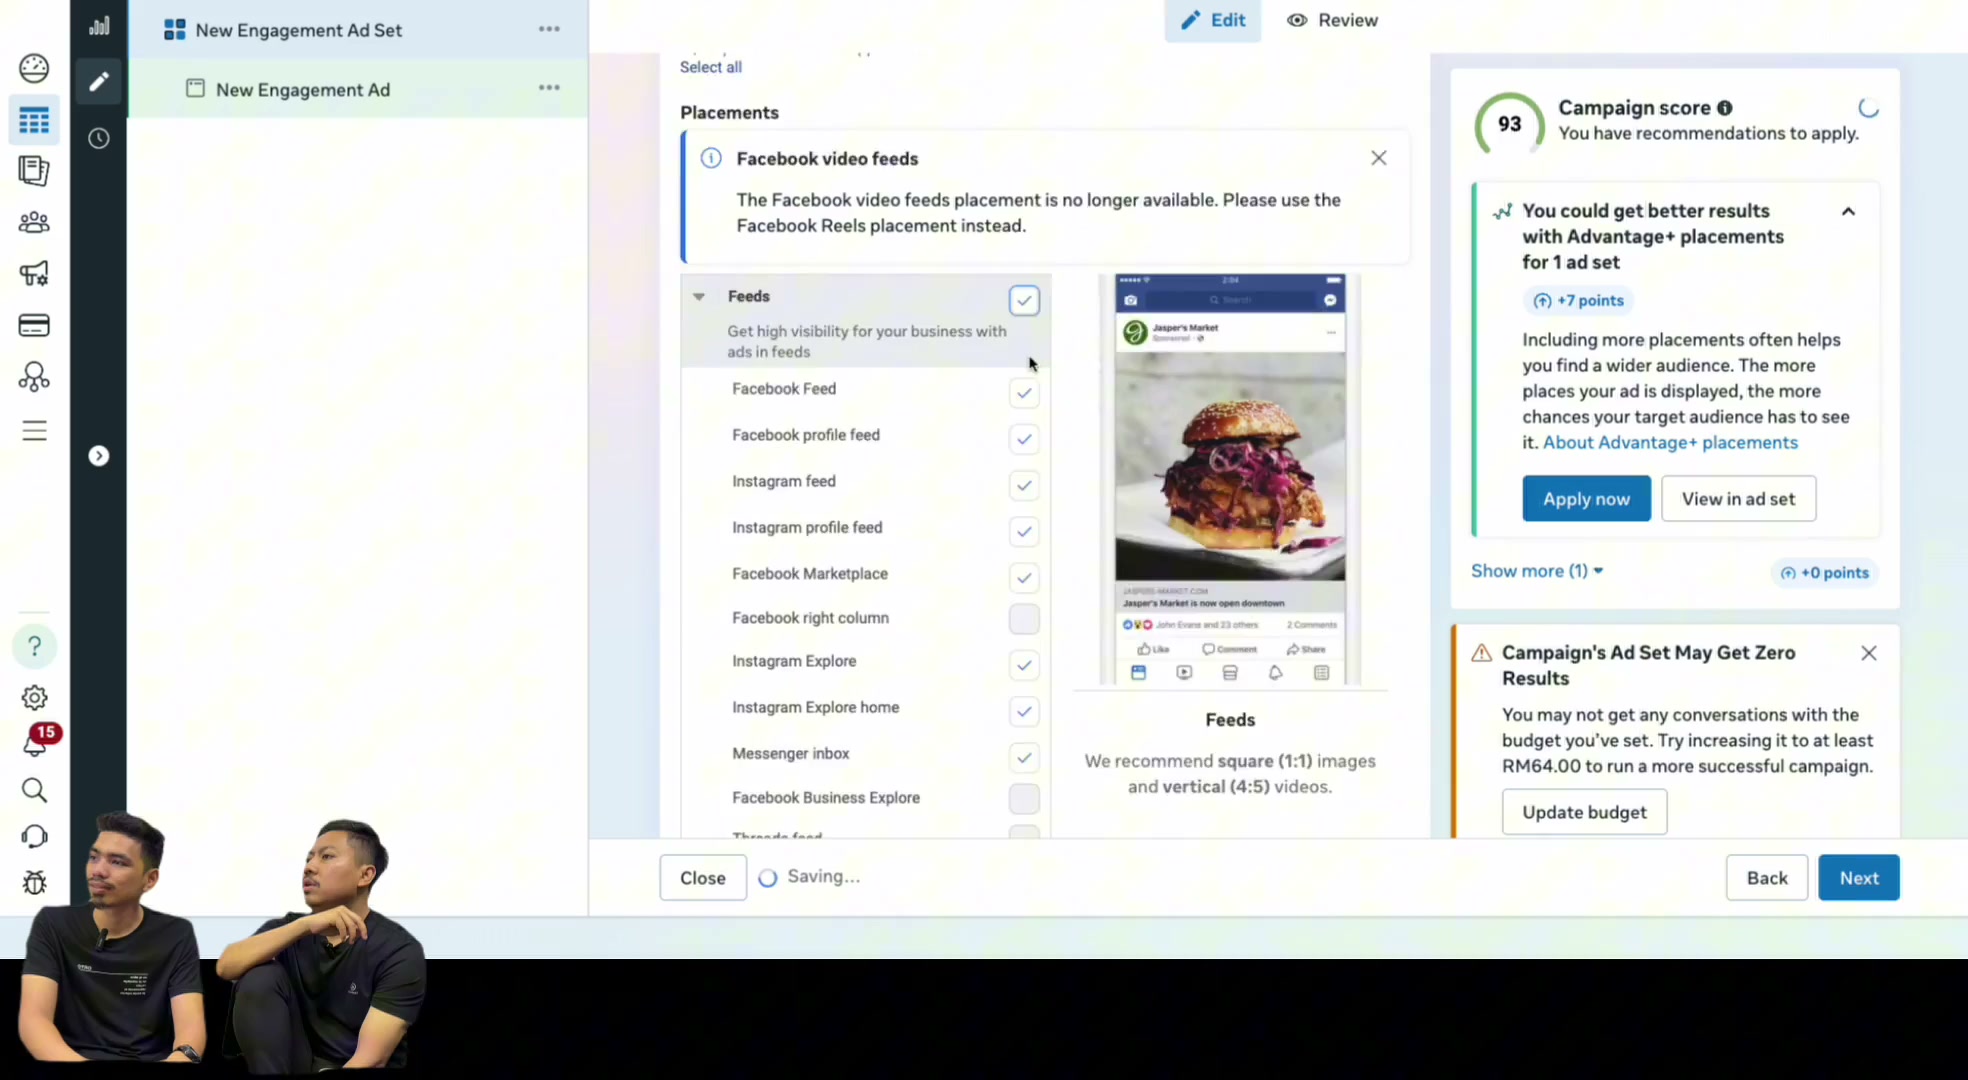Click the Update budget button

1584,812
